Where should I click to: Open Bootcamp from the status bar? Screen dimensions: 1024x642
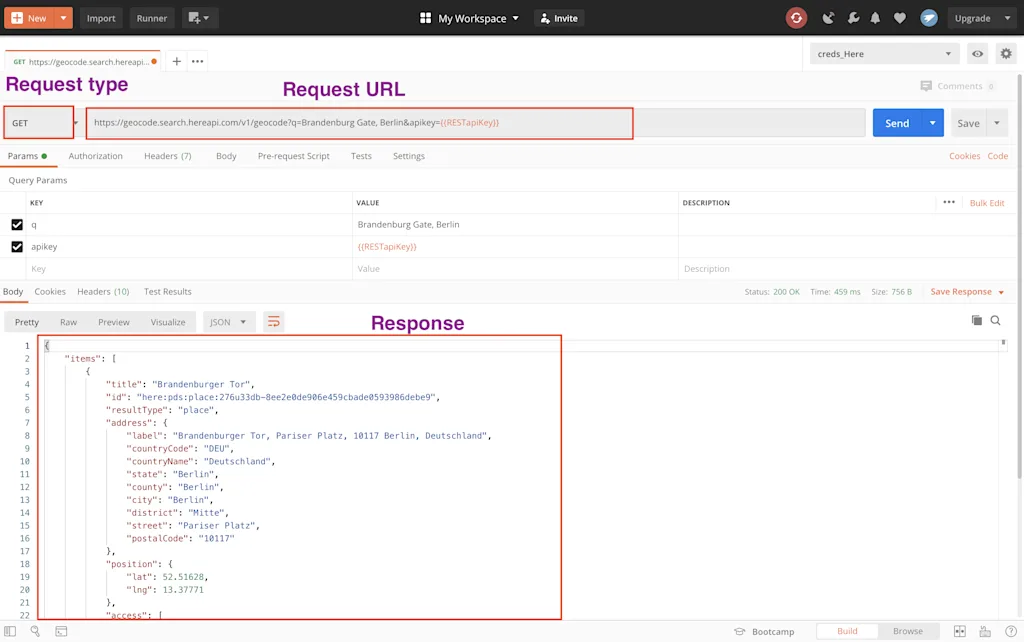[x=764, y=632]
